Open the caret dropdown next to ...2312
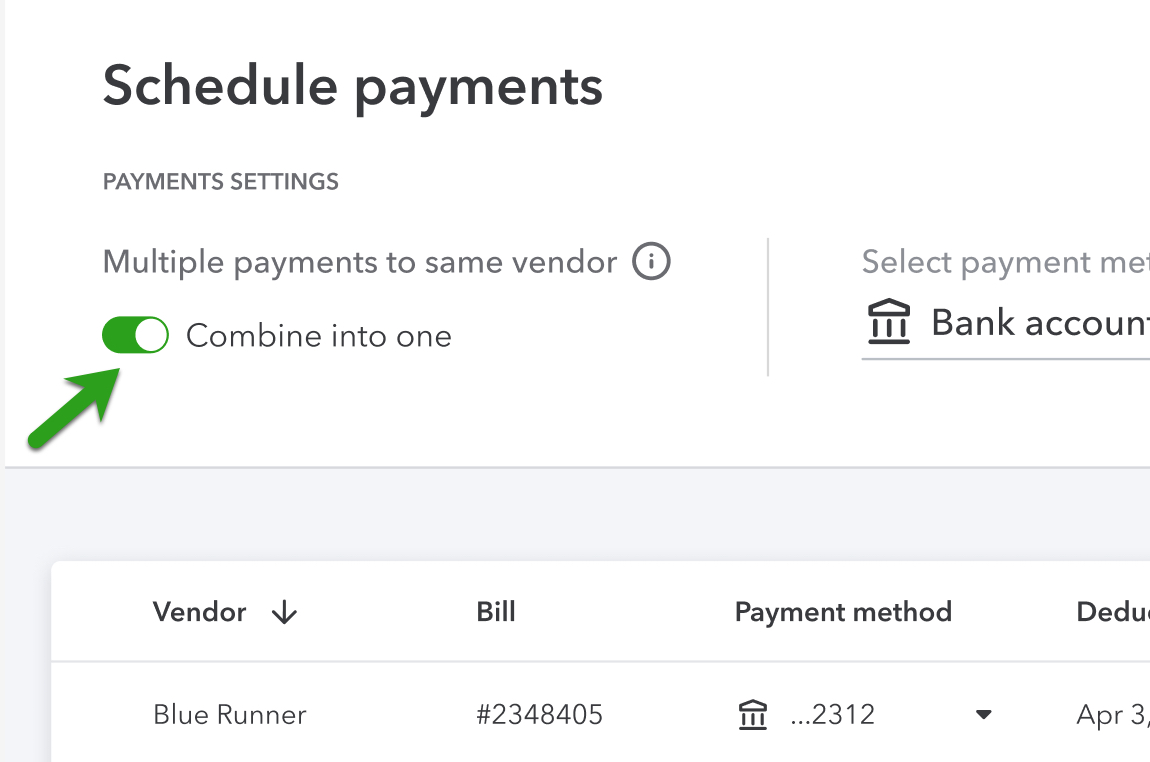Image resolution: width=1150 pixels, height=762 pixels. pyautogui.click(x=983, y=715)
